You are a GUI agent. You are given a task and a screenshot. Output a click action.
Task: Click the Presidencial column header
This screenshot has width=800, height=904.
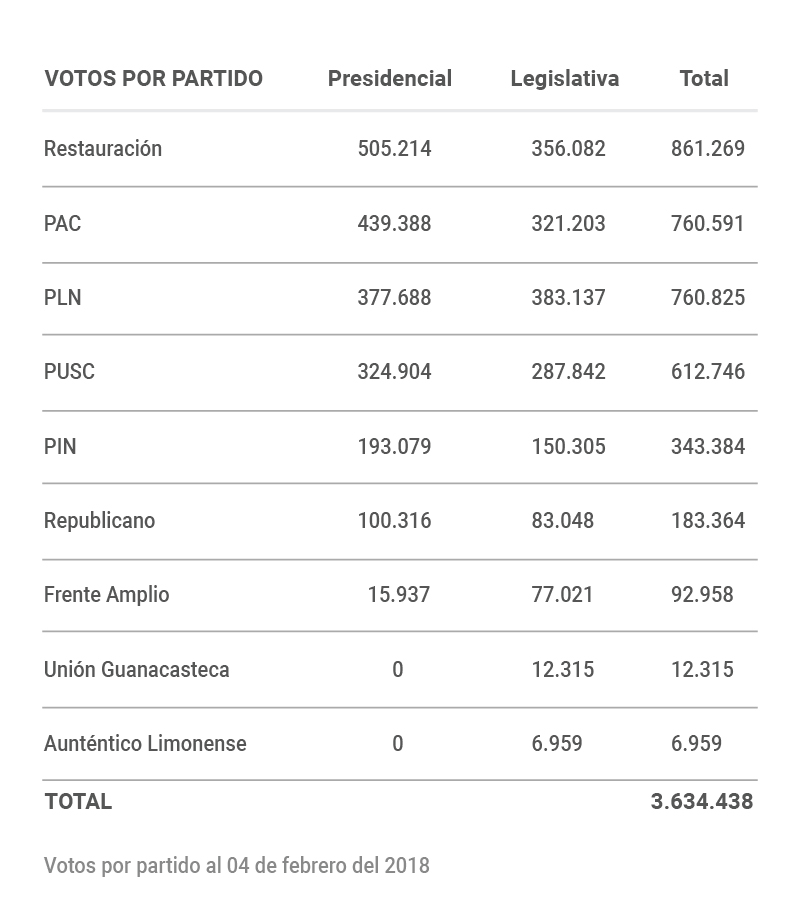(x=389, y=79)
